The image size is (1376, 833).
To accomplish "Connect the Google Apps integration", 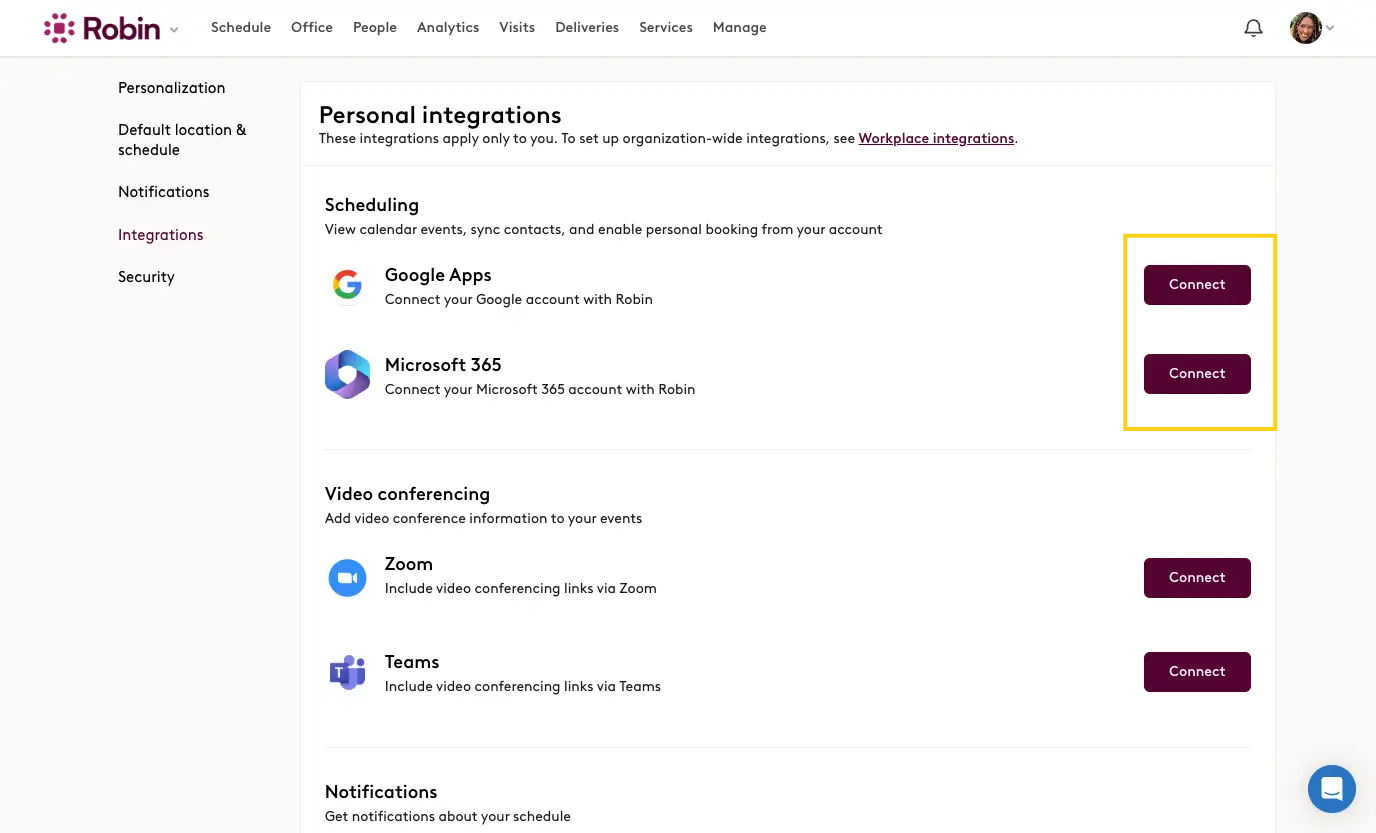I will click(1197, 285).
